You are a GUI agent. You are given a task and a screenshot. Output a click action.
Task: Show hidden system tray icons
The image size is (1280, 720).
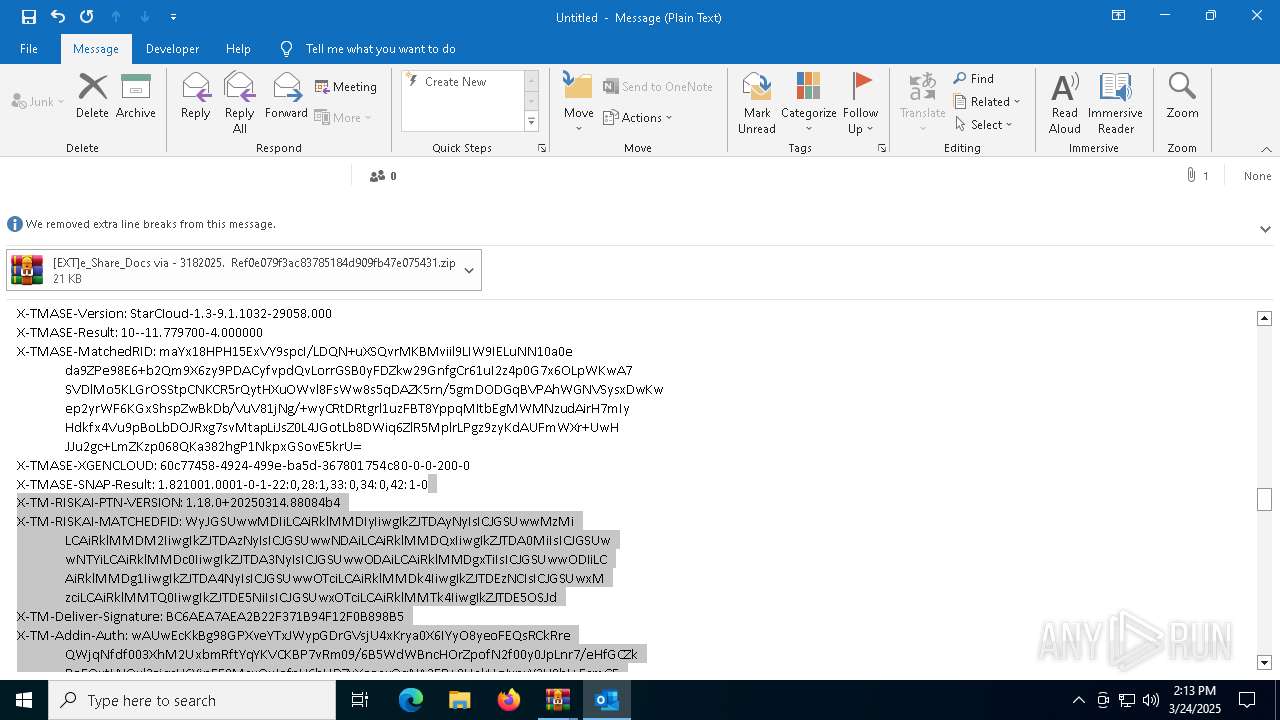1078,700
